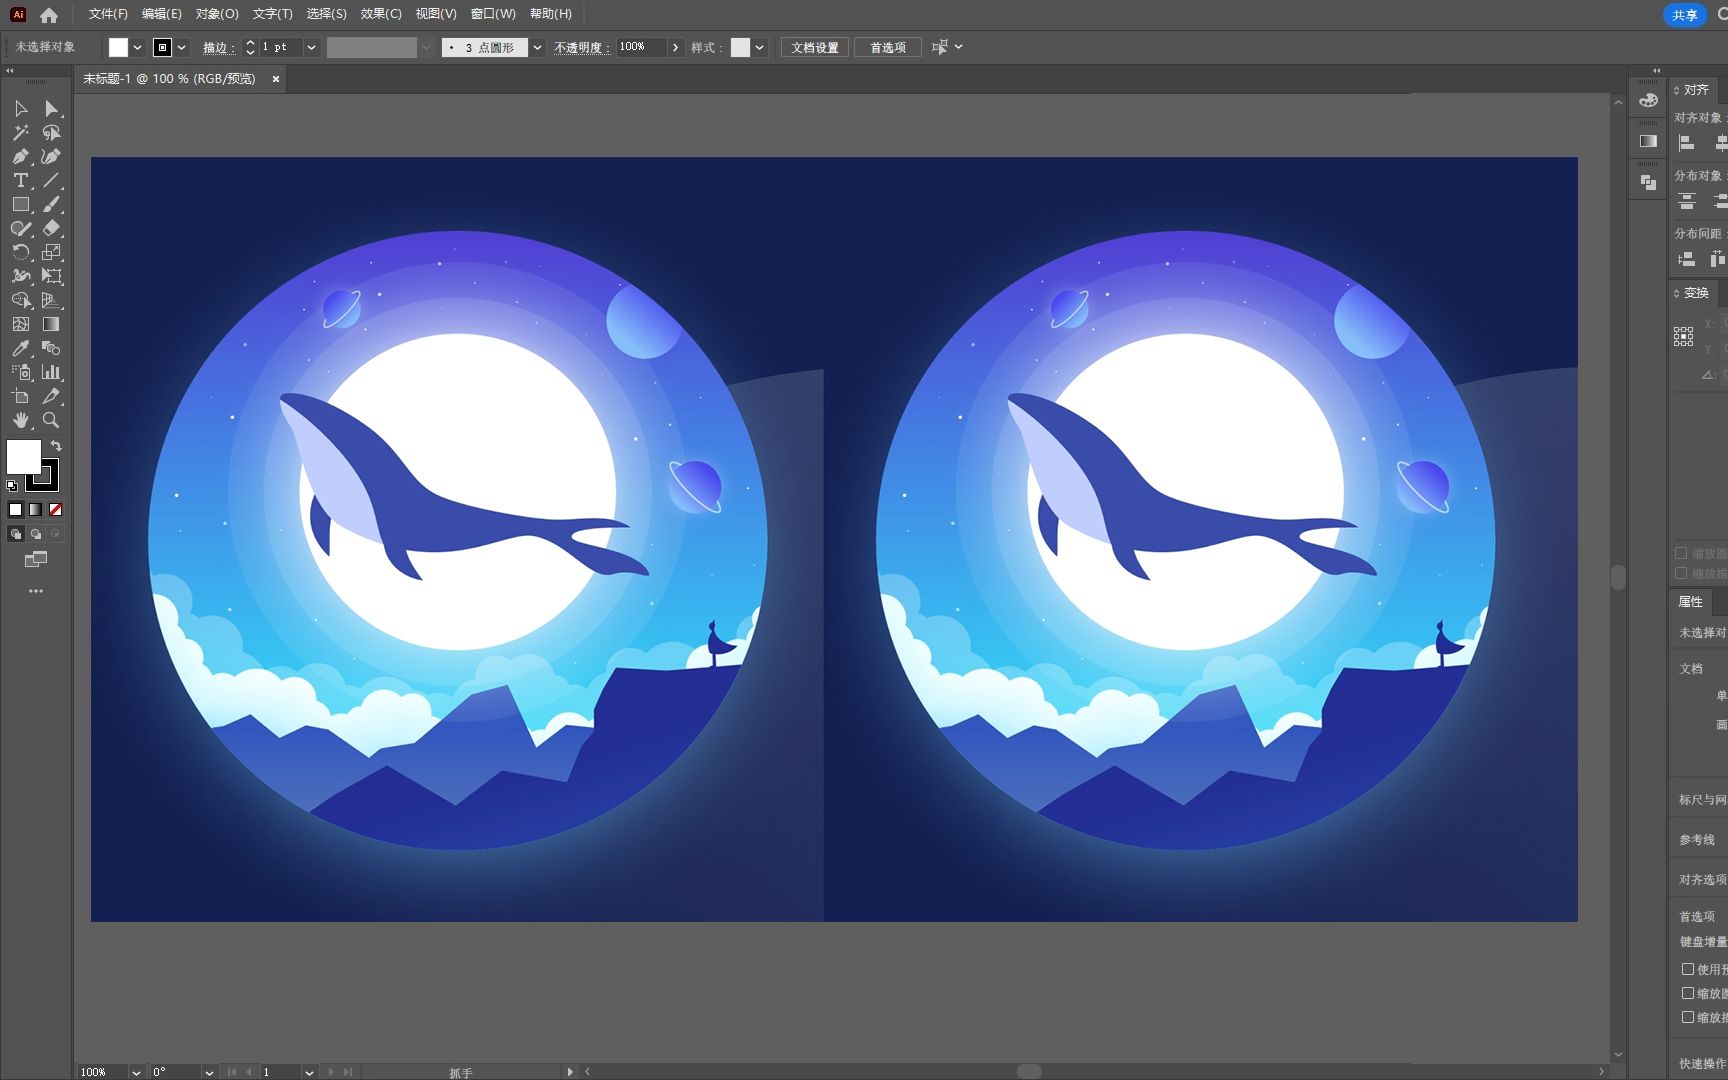The height and width of the screenshot is (1080, 1728).
Task: Select the Paintbrush tool
Action: (x=51, y=204)
